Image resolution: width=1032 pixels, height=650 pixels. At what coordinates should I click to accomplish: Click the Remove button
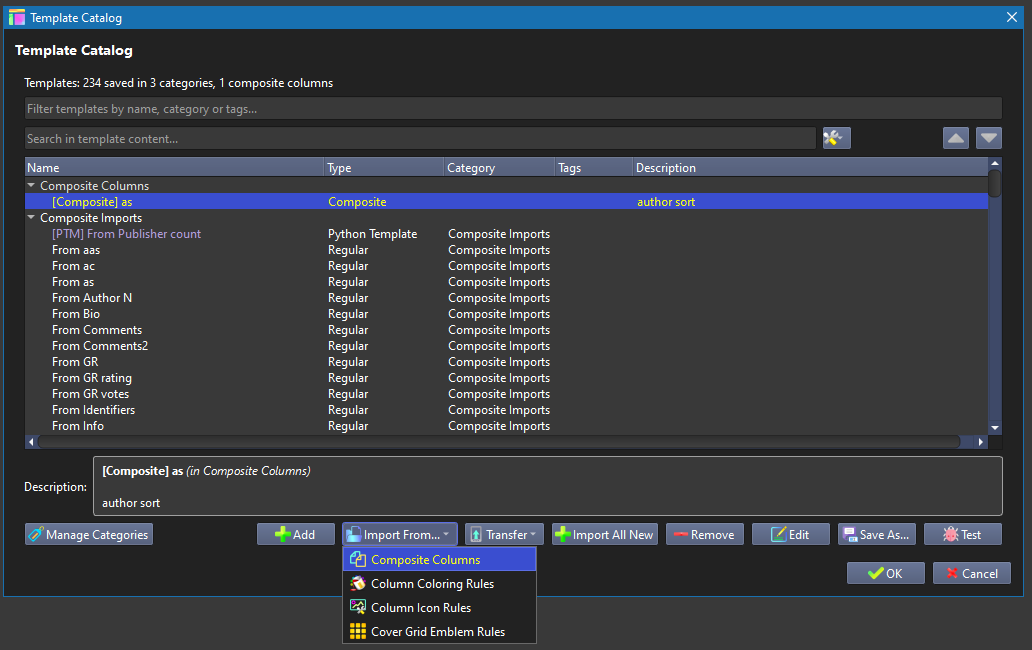(x=705, y=534)
